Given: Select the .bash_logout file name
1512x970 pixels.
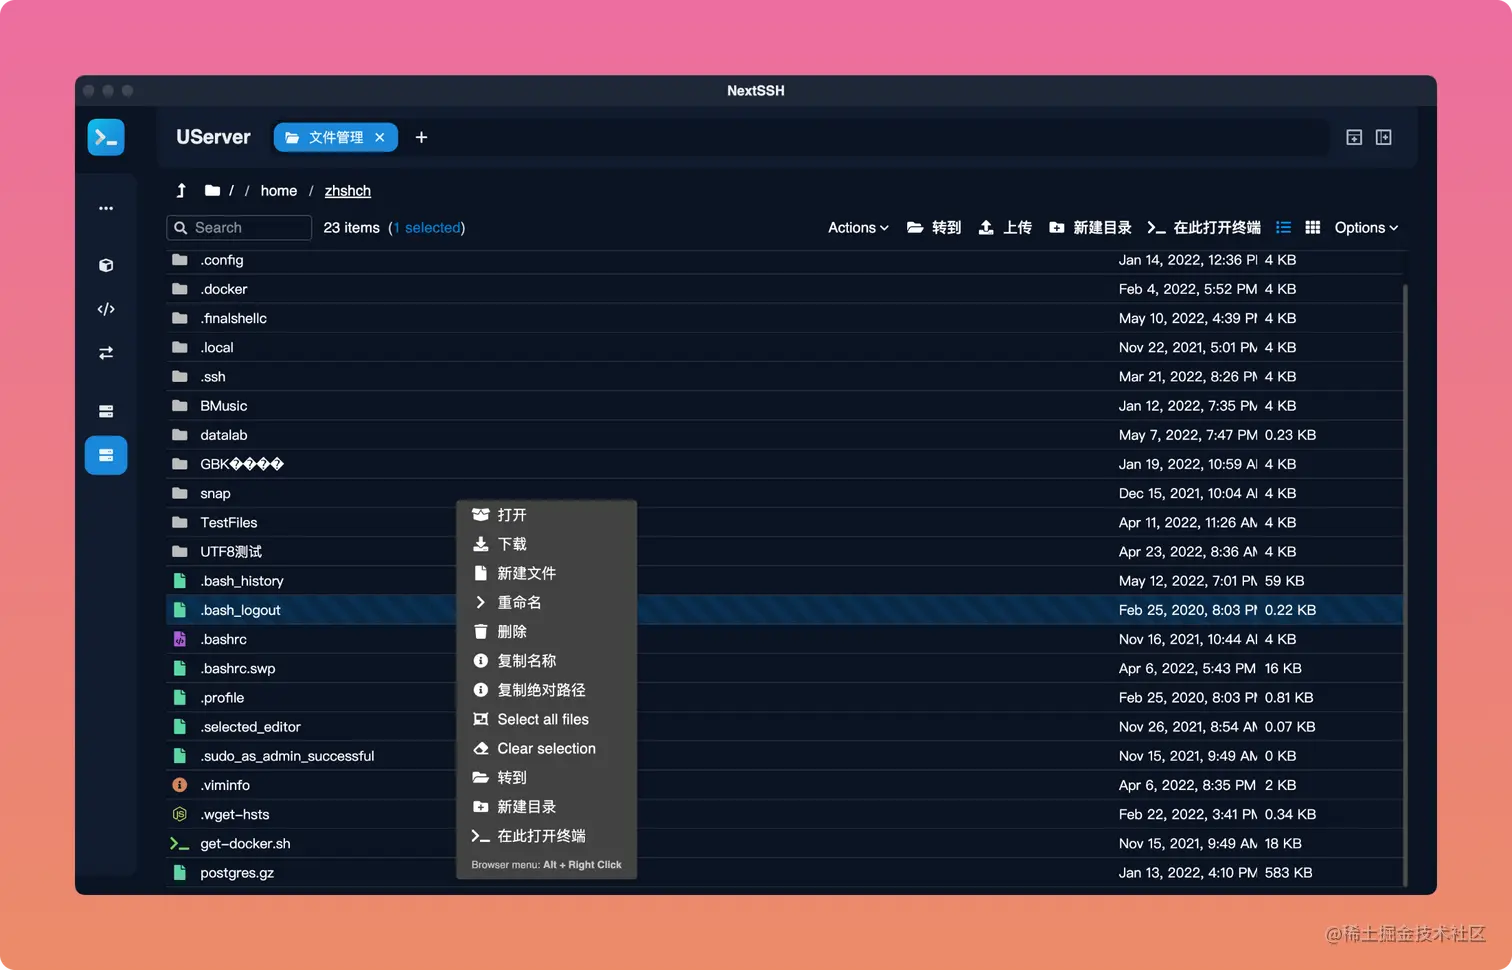Looking at the screenshot, I should 240,610.
